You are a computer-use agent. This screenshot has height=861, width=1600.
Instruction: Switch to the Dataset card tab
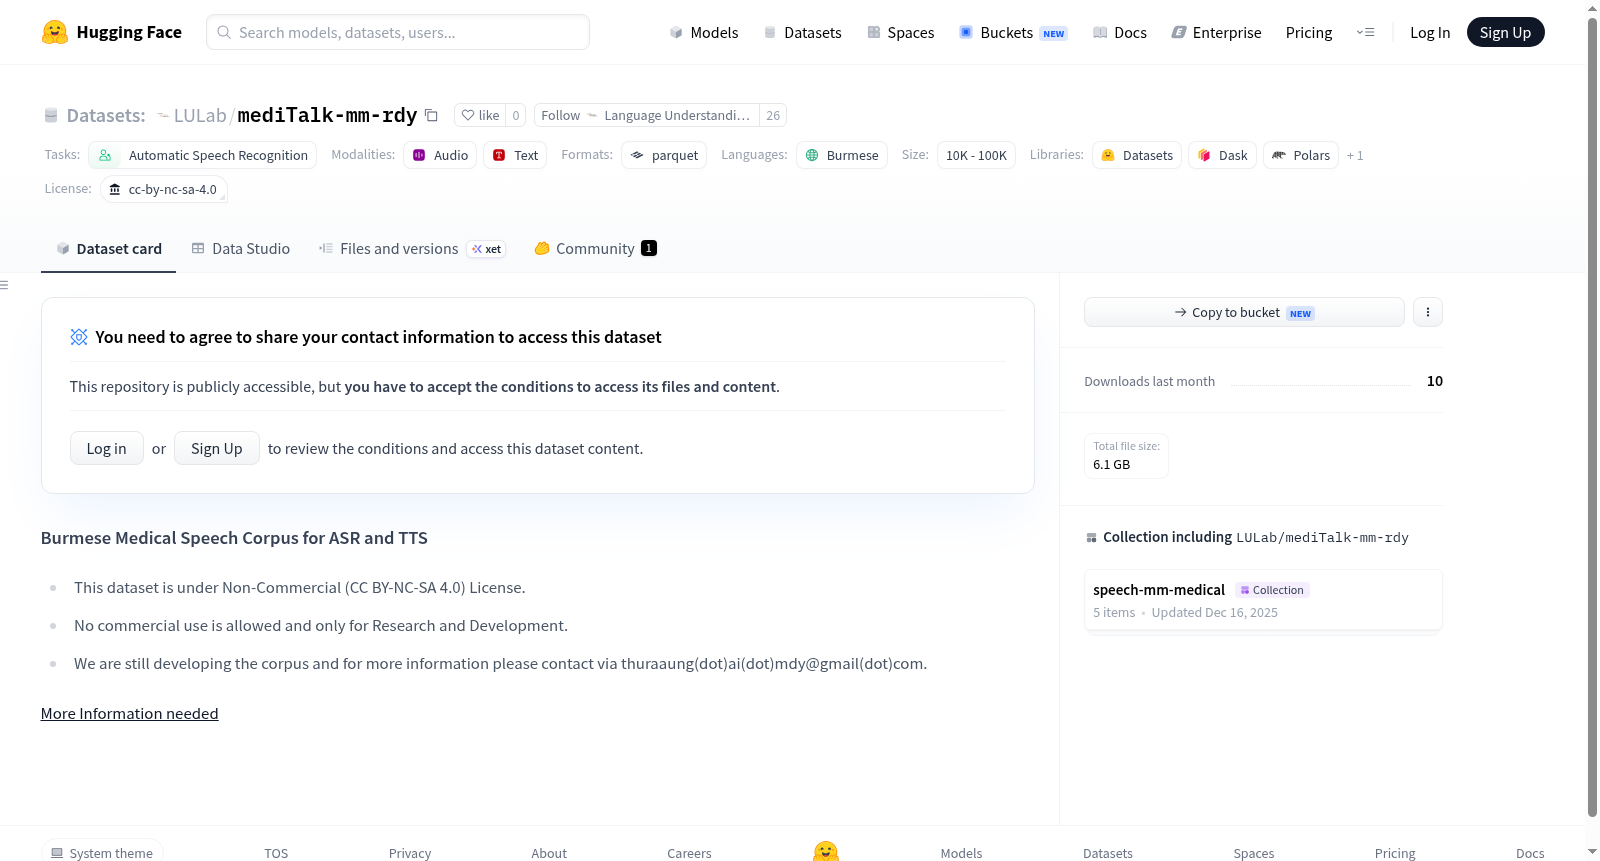tap(109, 249)
